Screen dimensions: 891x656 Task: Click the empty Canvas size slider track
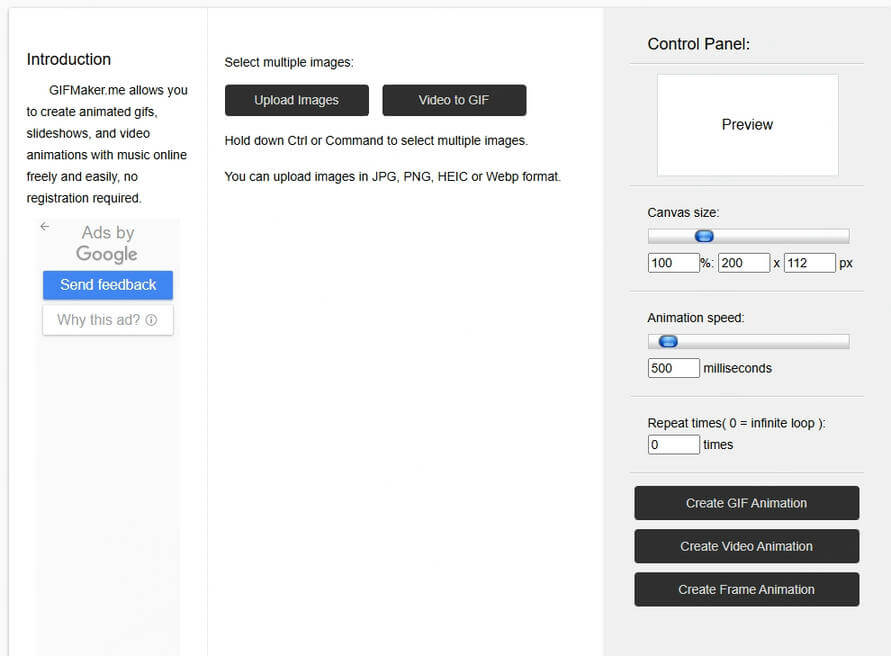pyautogui.click(x=790, y=236)
